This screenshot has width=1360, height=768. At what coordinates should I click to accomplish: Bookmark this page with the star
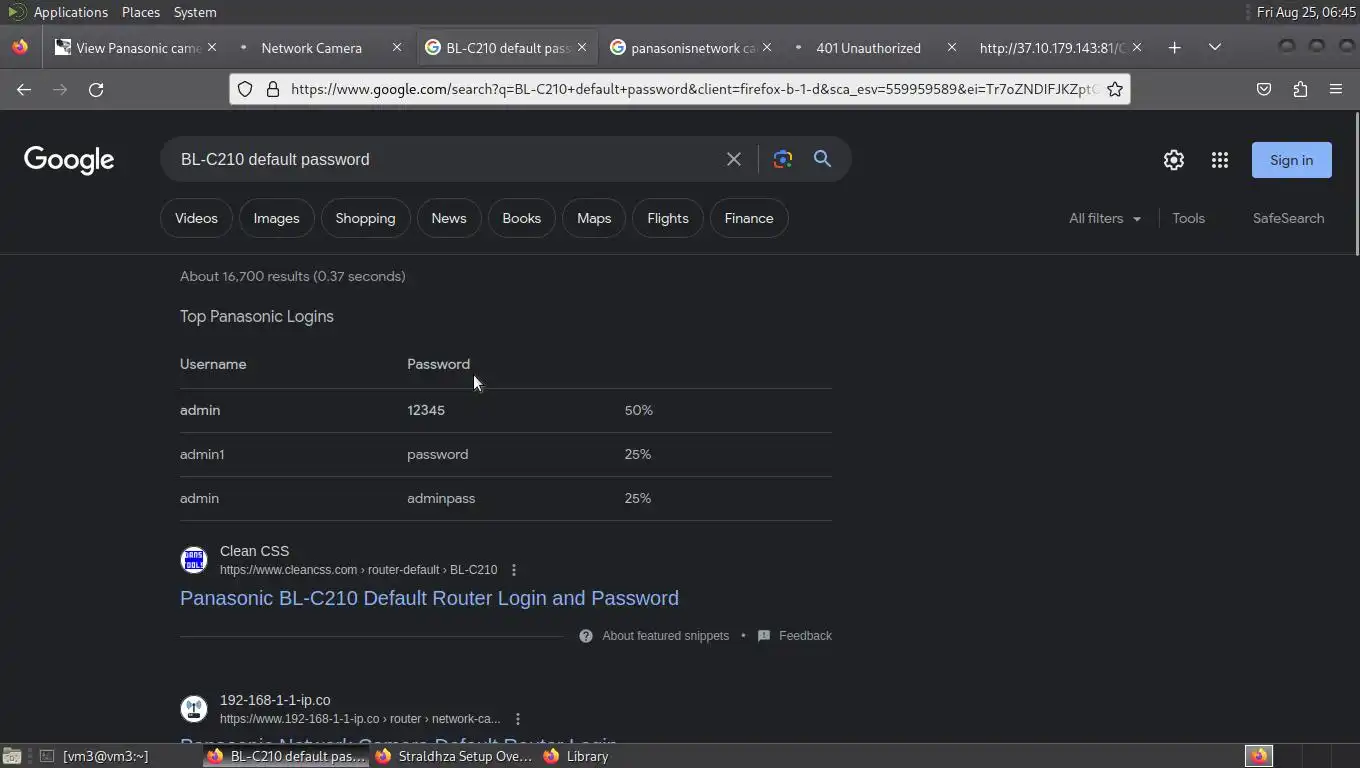[x=1114, y=89]
